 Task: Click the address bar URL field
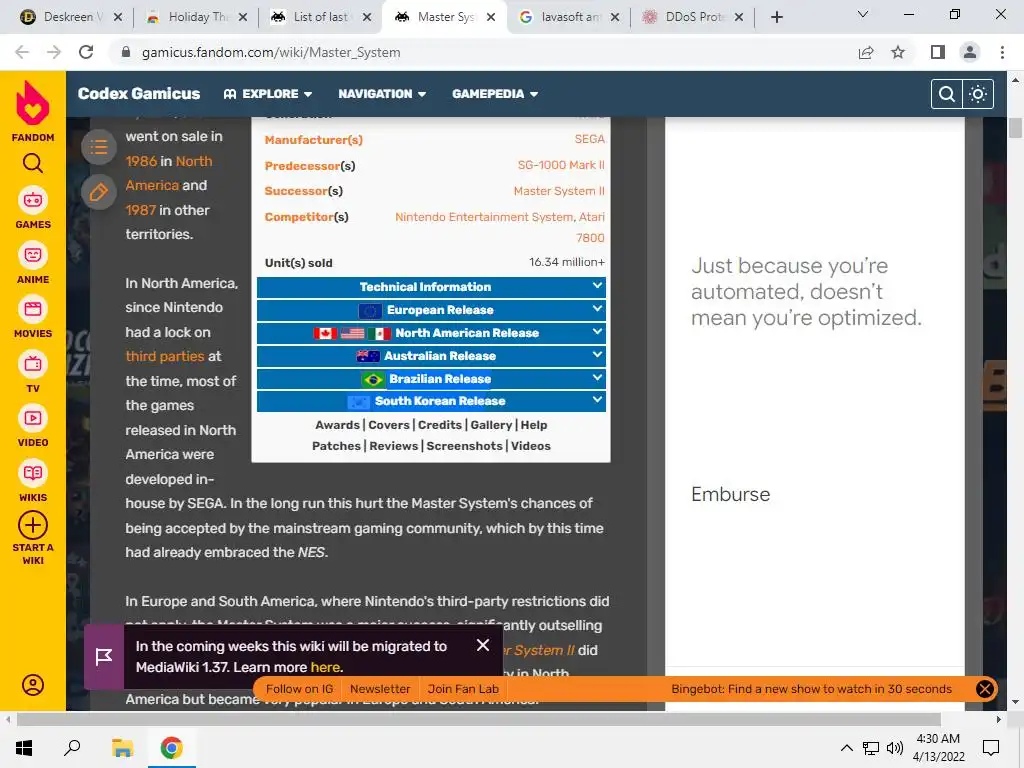click(x=483, y=52)
